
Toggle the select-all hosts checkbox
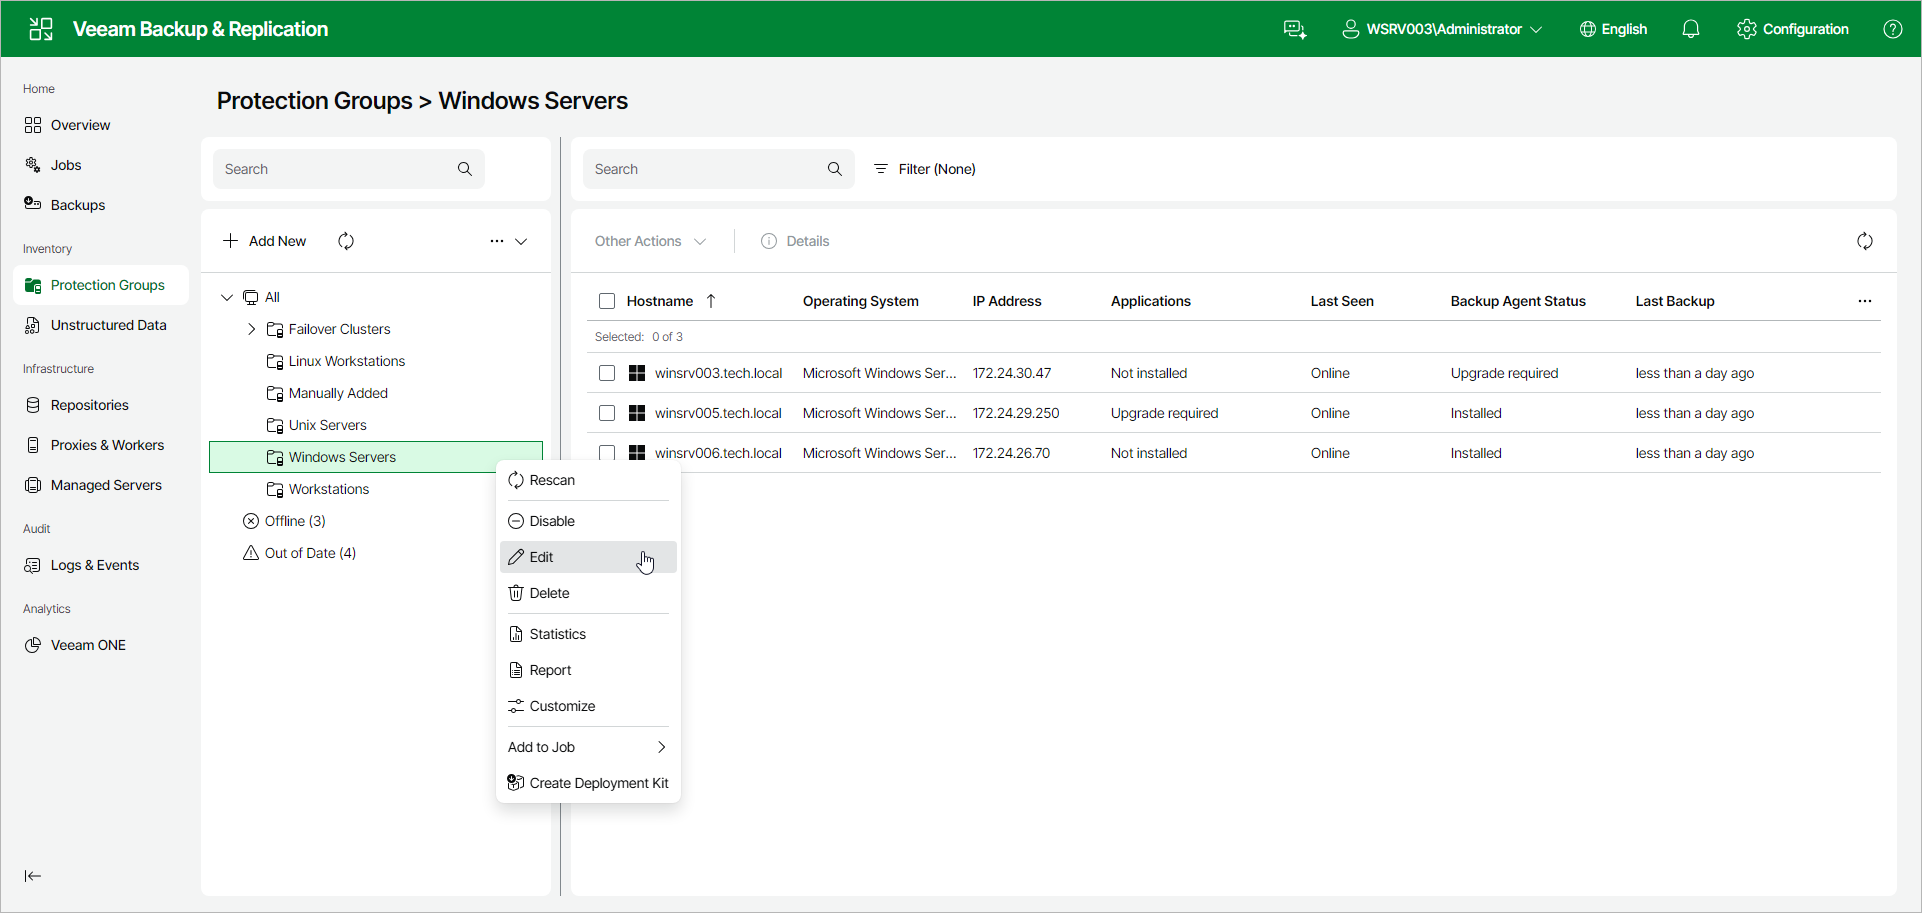(x=607, y=301)
